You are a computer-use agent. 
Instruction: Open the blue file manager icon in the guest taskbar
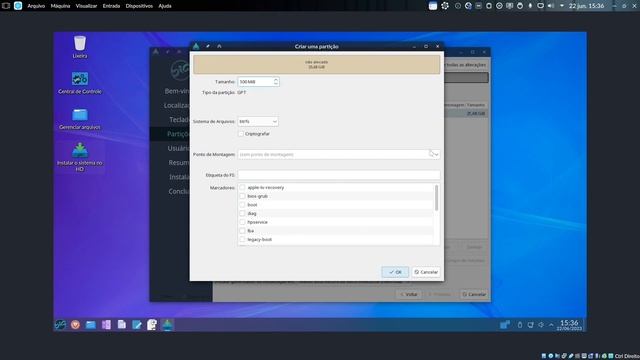tap(90, 324)
